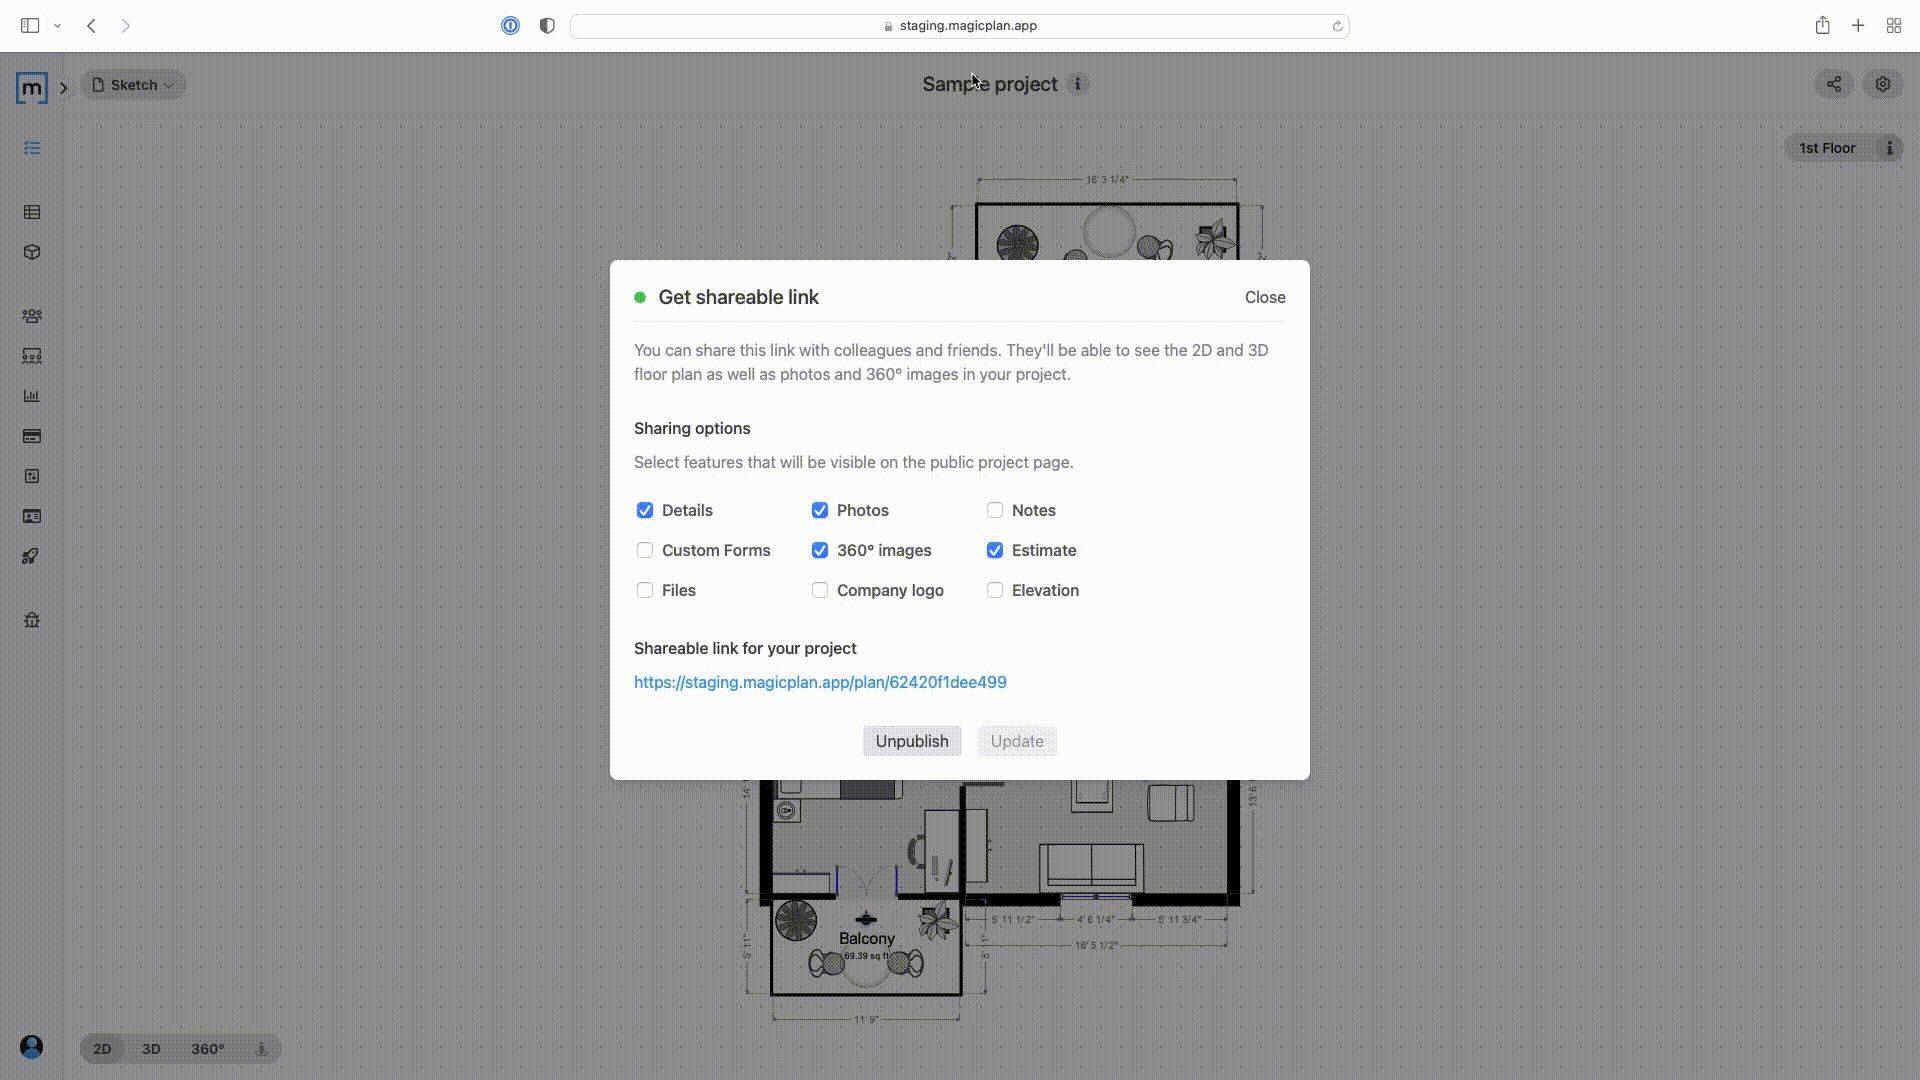Open the up-down arrows transfer icon
Viewport: 1920px width, 1080px height.
pyautogui.click(x=32, y=476)
